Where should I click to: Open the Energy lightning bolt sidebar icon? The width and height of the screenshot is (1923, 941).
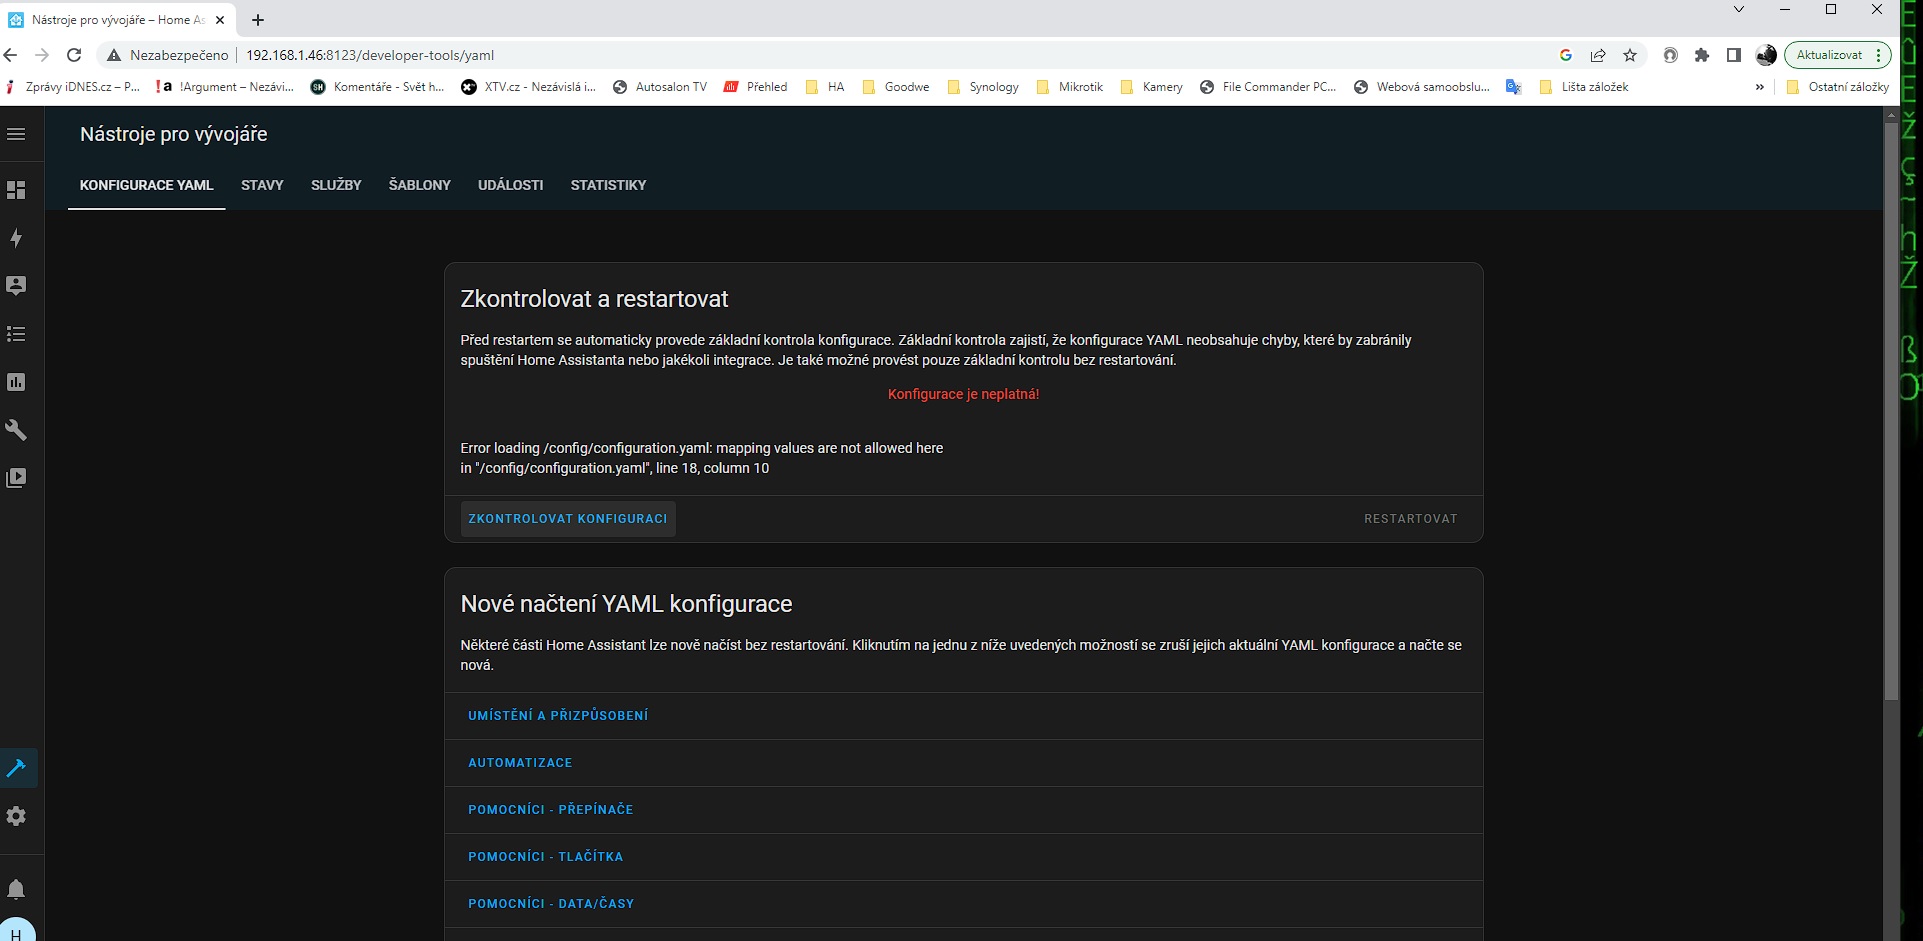tap(16, 238)
